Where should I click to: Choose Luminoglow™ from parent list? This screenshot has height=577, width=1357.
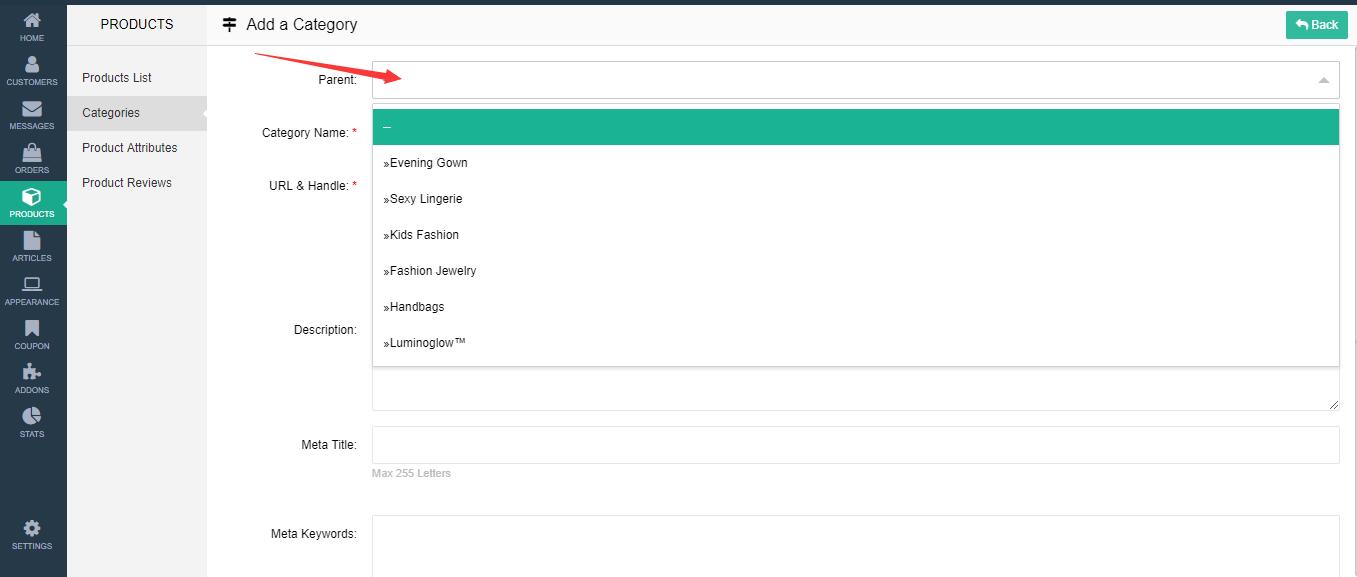click(x=428, y=343)
